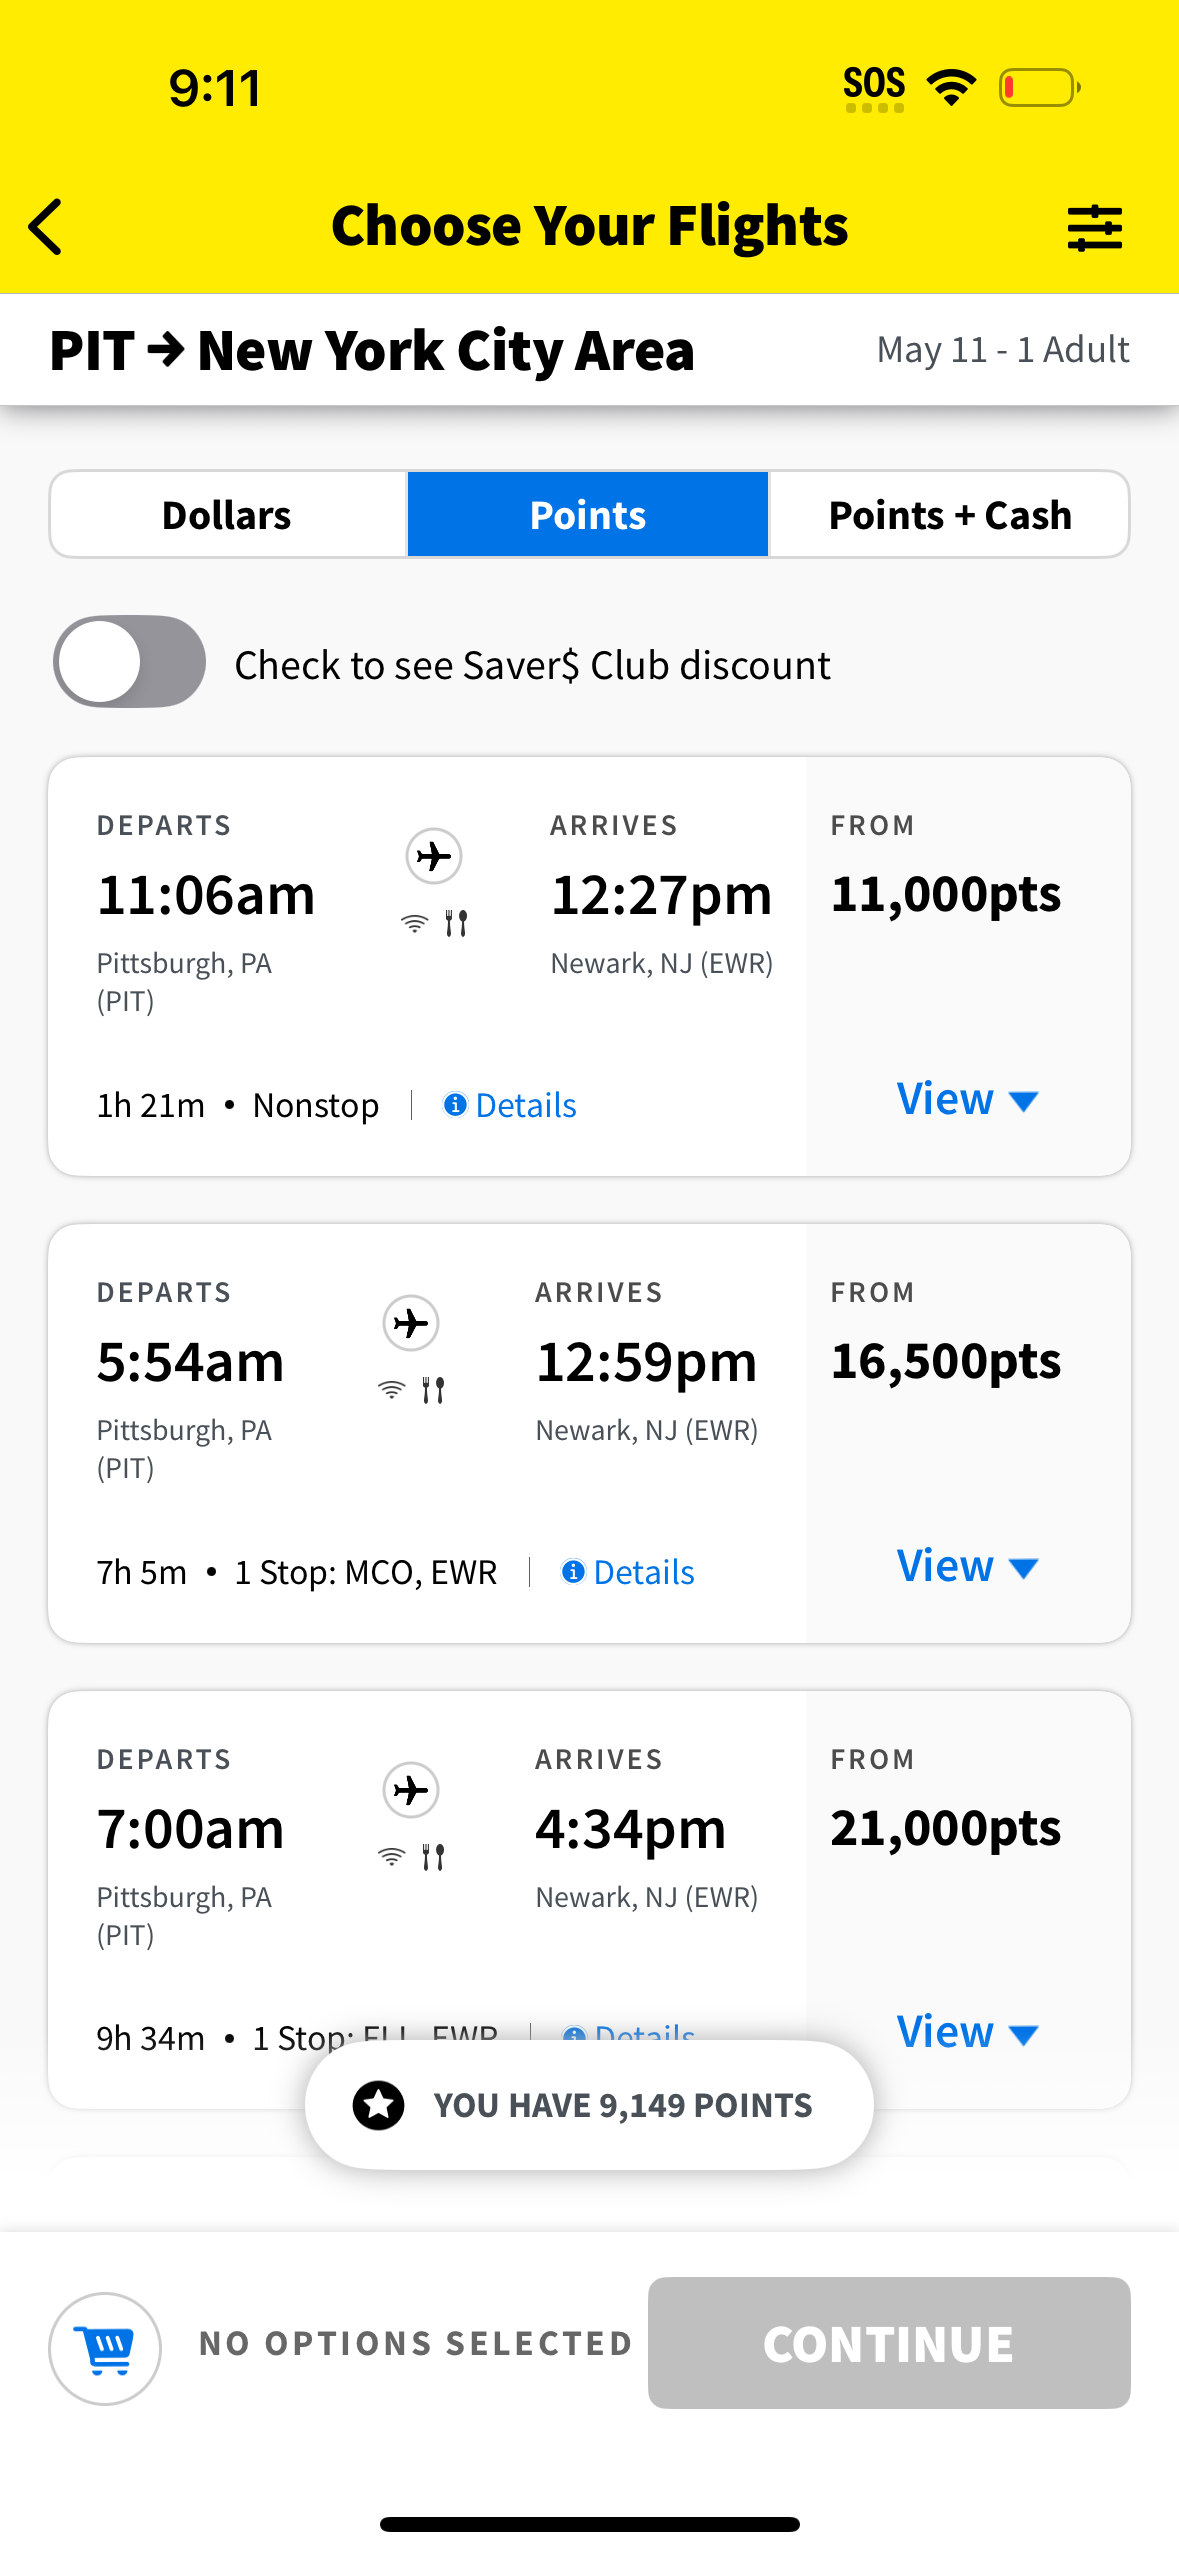Switch to the Dollars tab

click(x=227, y=515)
